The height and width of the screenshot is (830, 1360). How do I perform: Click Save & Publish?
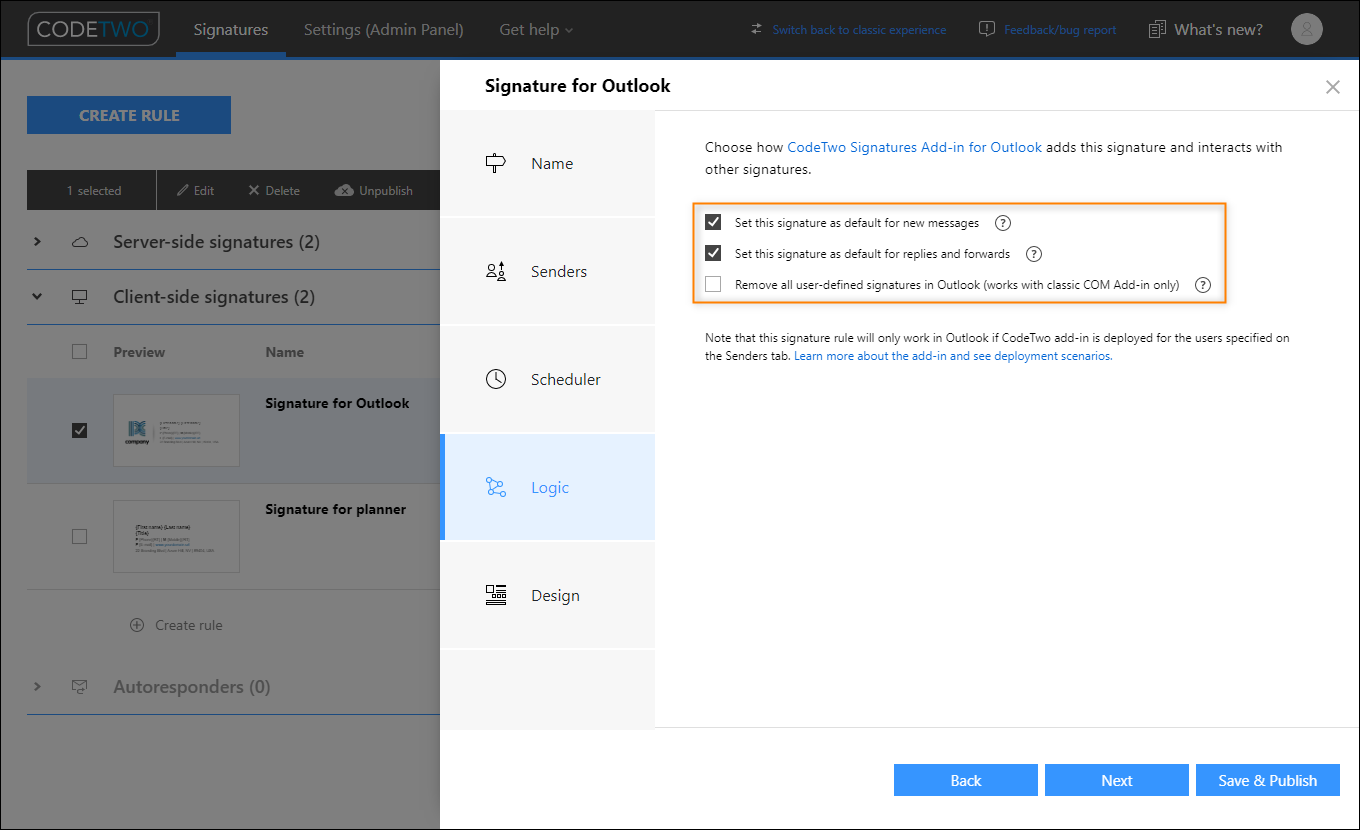coord(1268,780)
